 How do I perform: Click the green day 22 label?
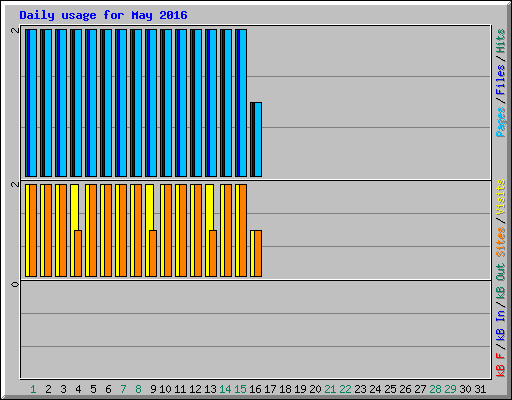tap(345, 389)
